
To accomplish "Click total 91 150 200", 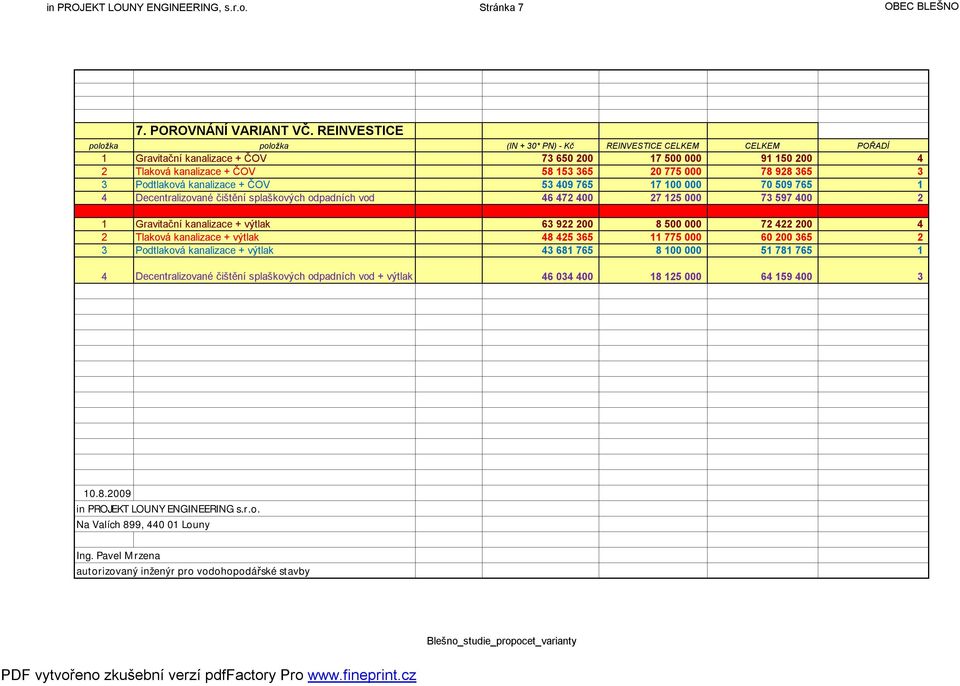I will [786, 159].
